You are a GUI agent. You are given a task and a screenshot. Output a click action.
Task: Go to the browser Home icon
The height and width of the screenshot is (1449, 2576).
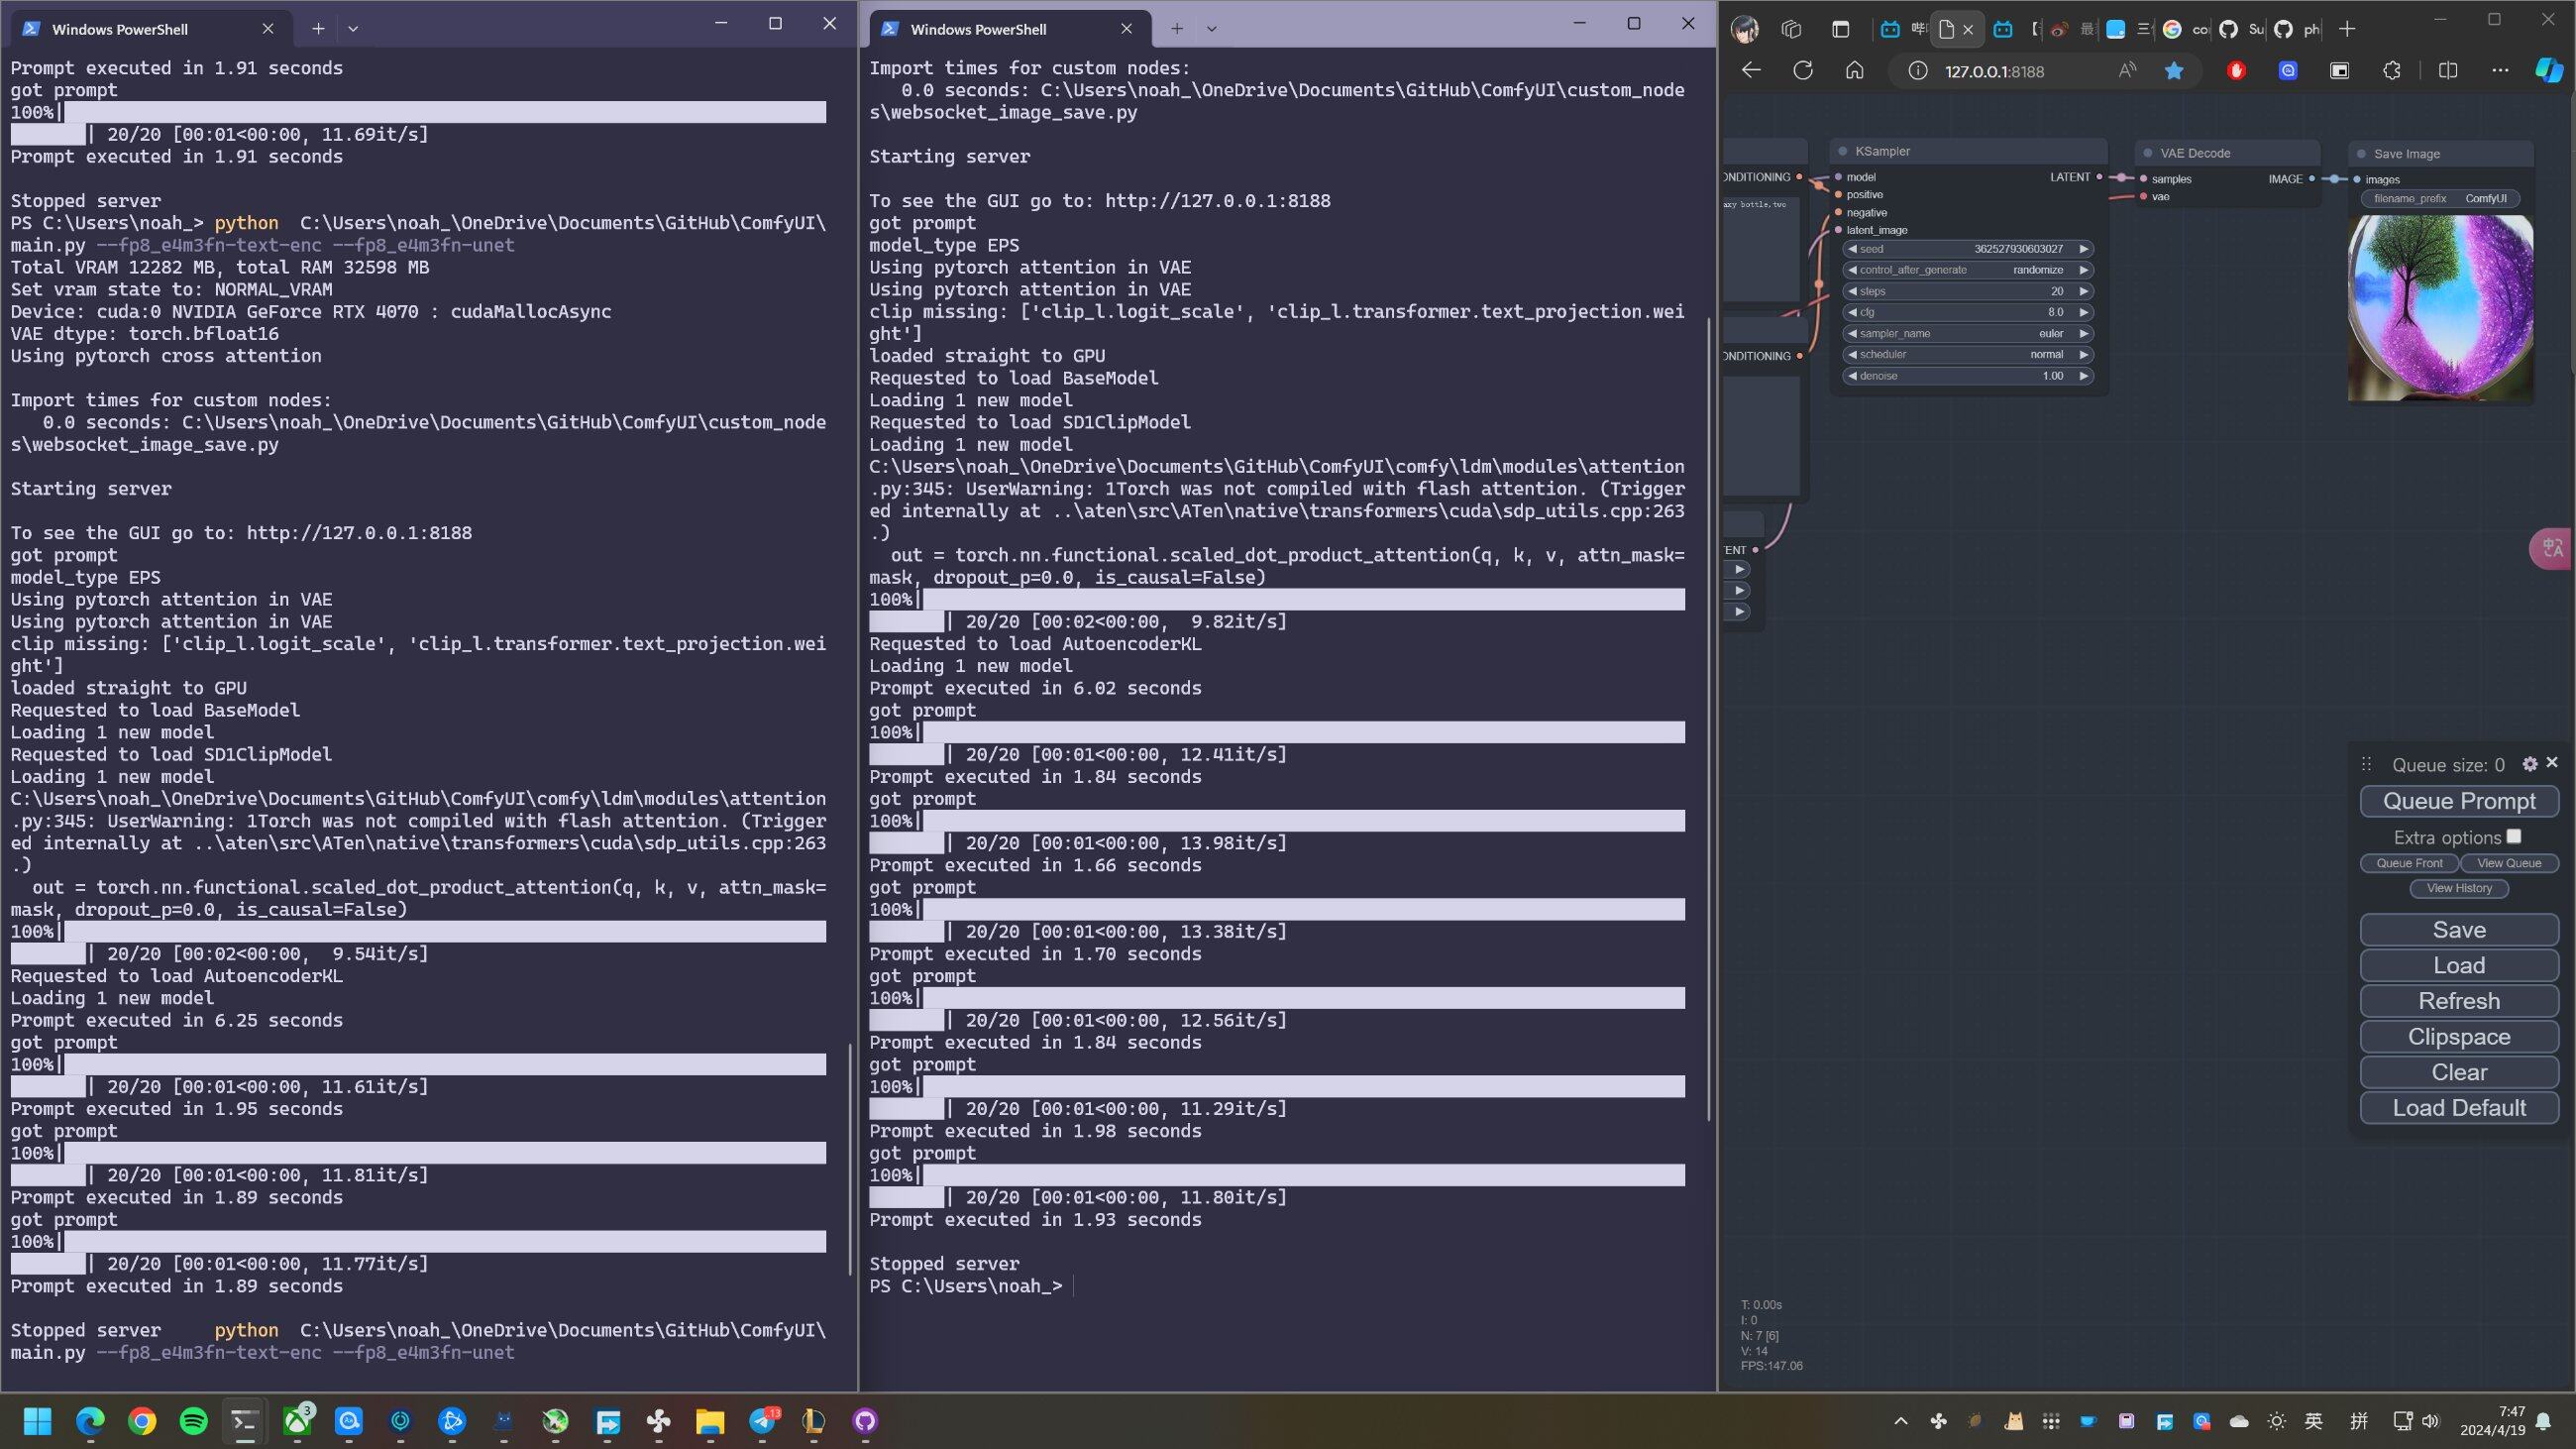[x=1854, y=70]
